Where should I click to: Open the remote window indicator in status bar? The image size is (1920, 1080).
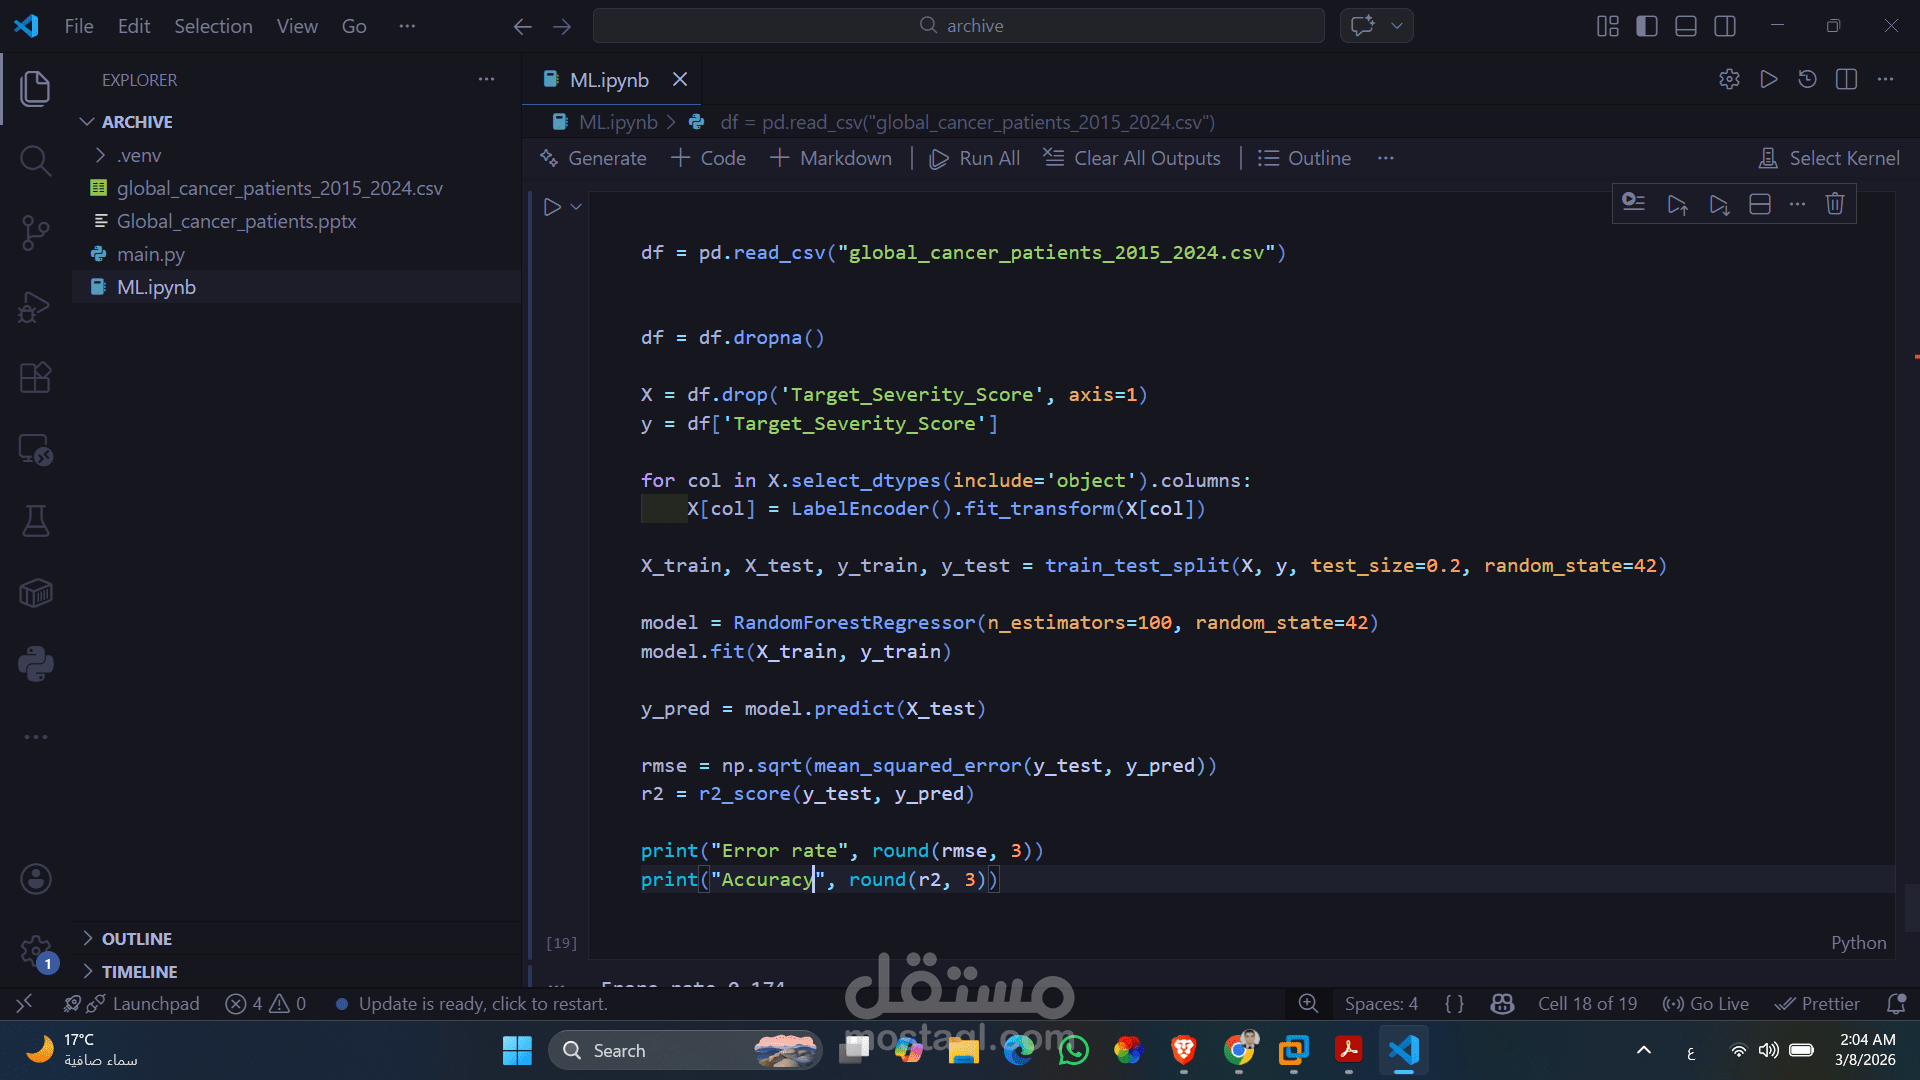25,1003
